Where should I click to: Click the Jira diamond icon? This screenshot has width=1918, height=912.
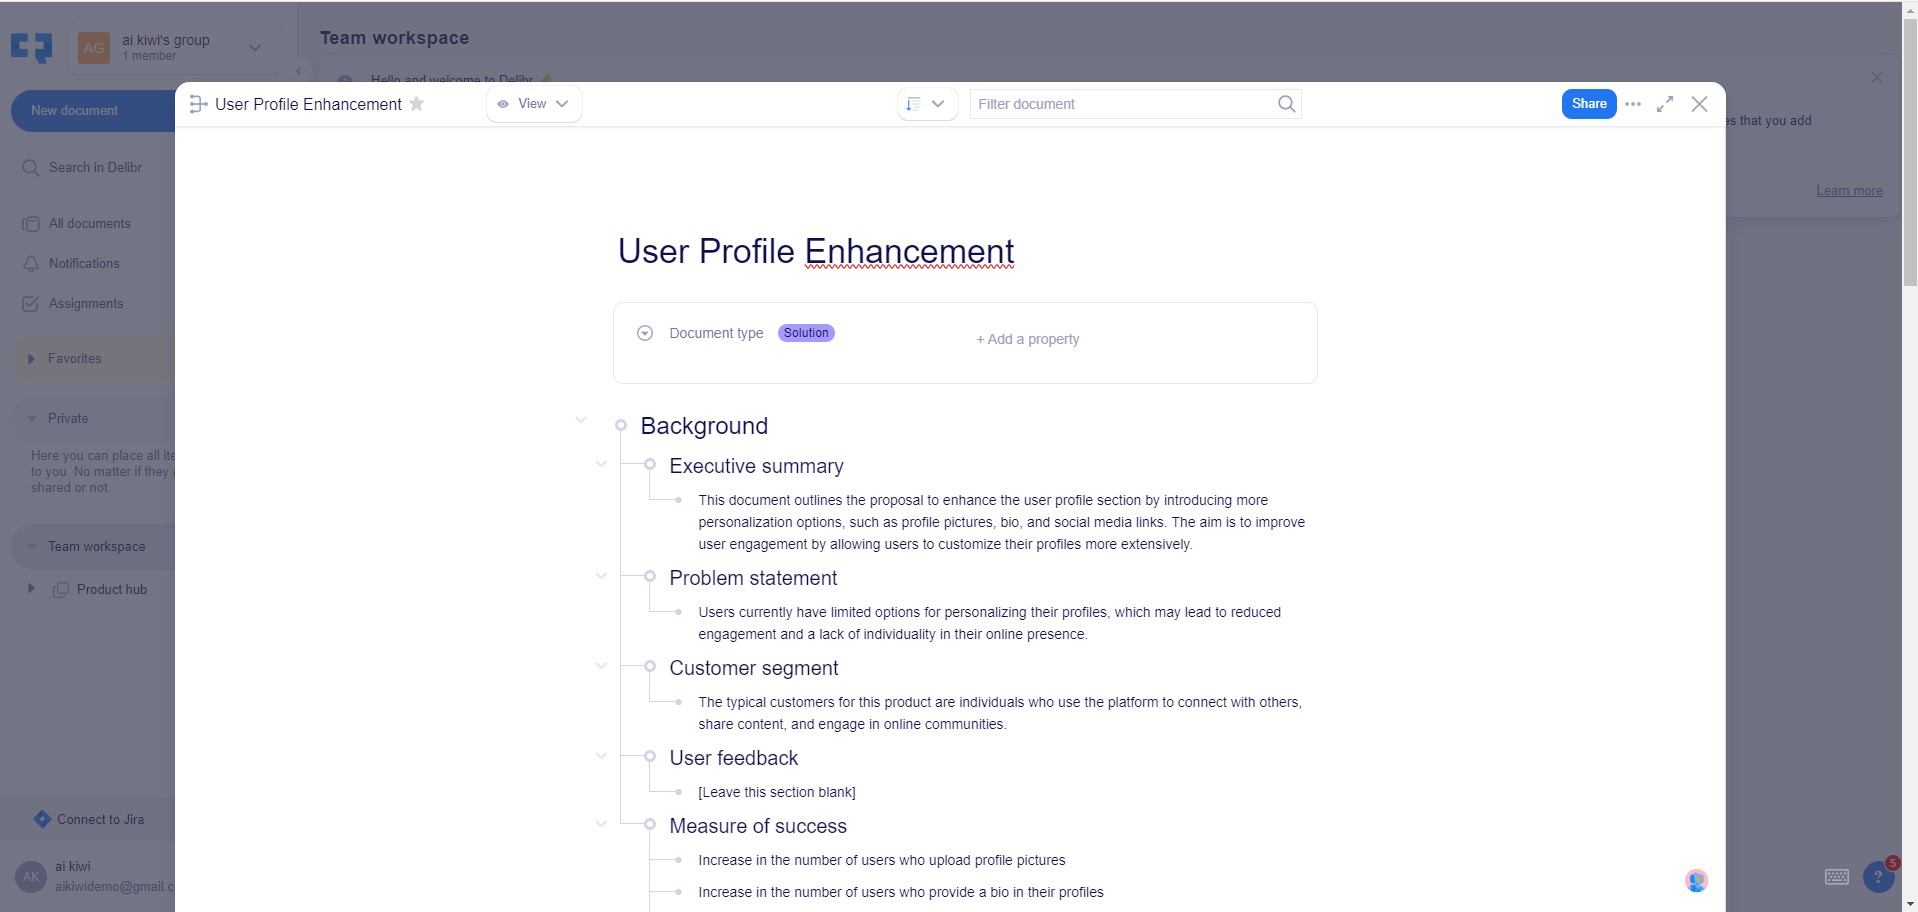point(42,819)
